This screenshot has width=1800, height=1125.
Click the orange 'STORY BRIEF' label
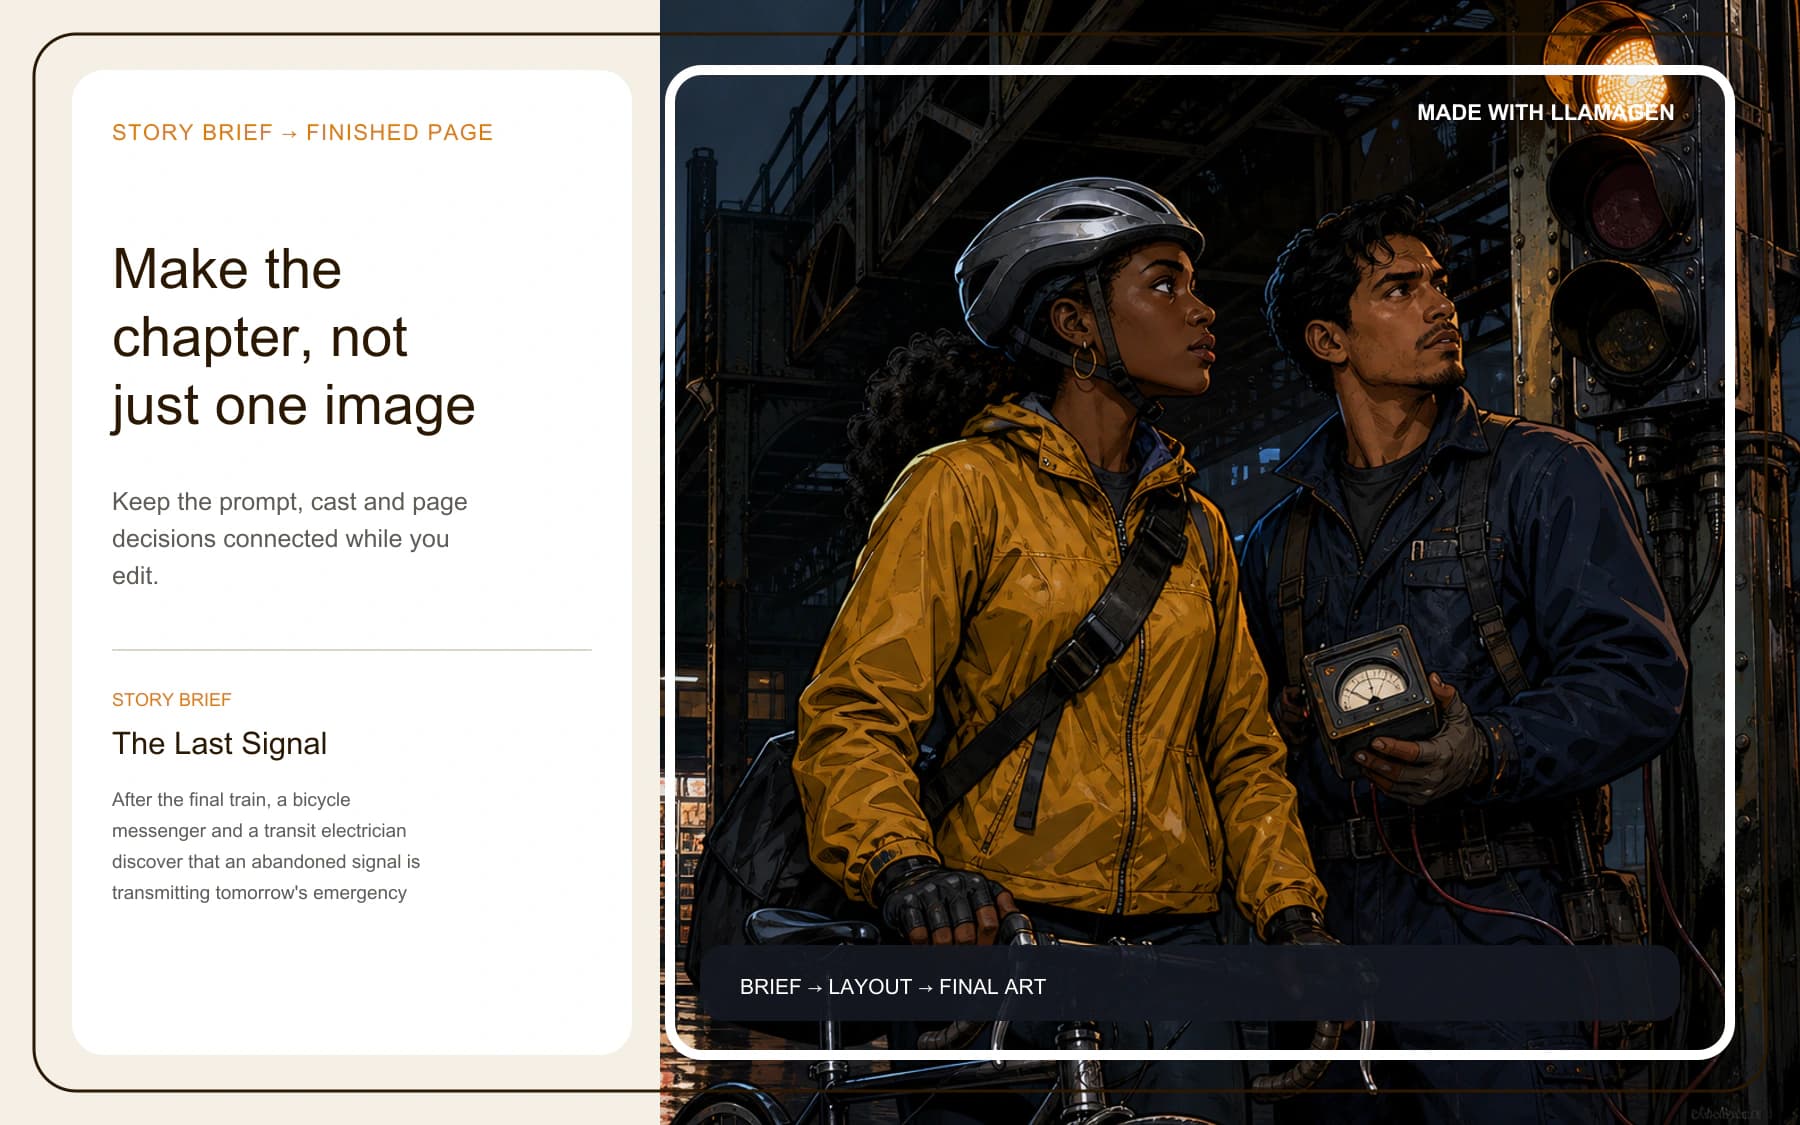click(172, 699)
